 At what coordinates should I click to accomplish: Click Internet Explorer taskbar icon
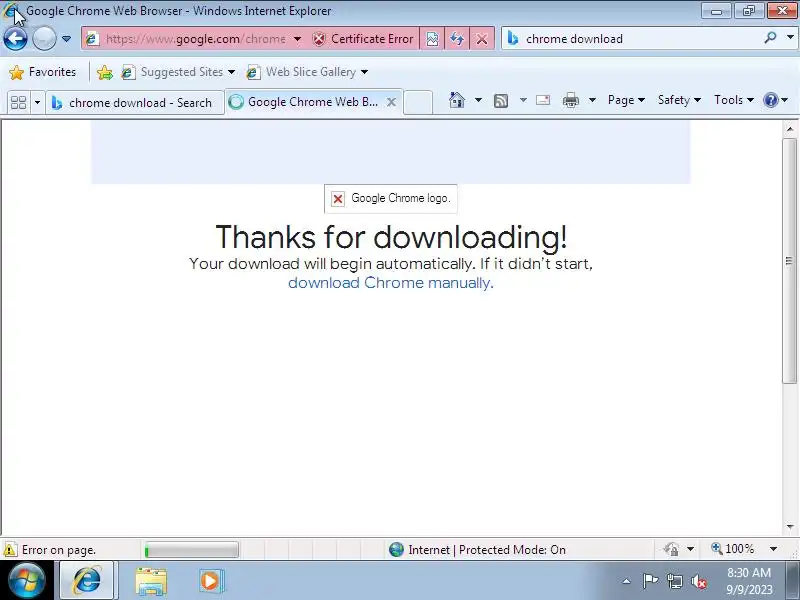(87, 581)
